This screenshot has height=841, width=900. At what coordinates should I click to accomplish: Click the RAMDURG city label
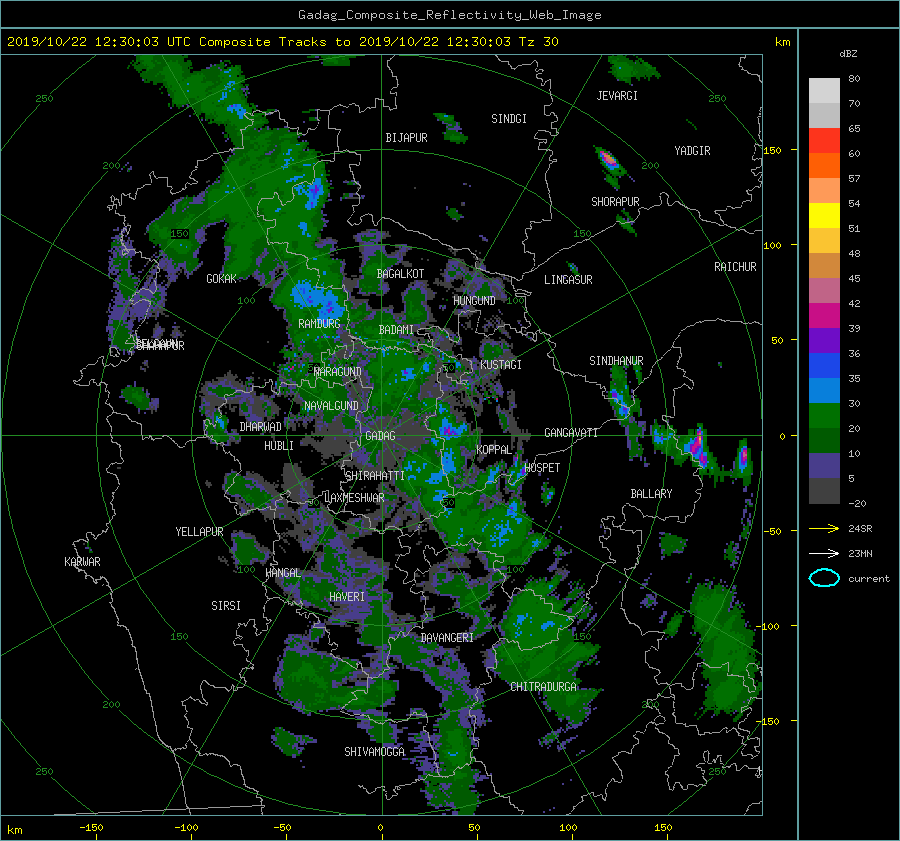(x=319, y=324)
